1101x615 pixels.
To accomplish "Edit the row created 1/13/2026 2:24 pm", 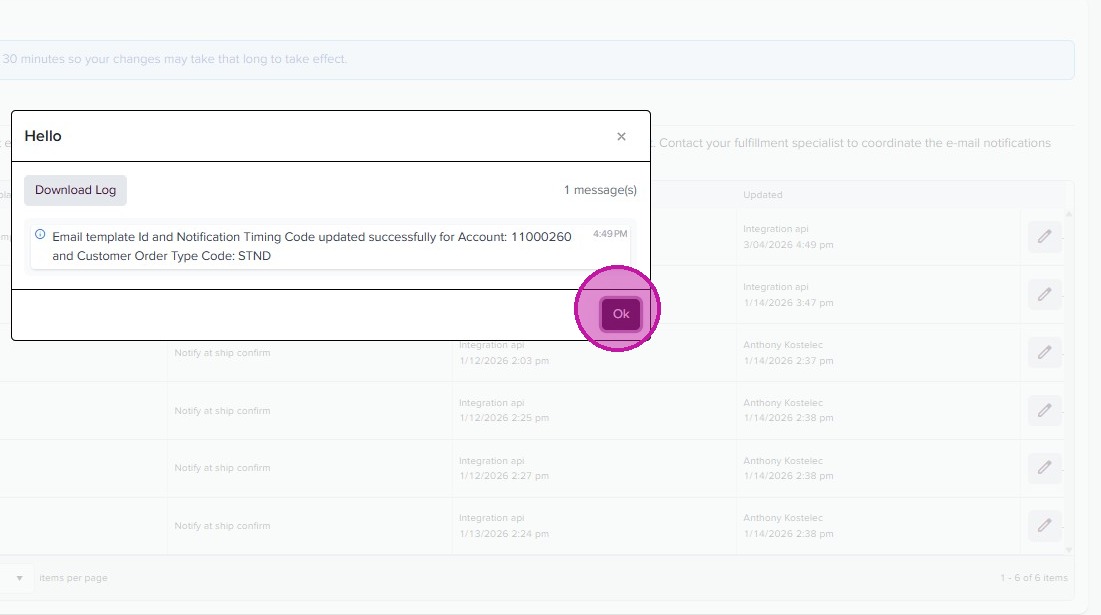I will point(1044,526).
